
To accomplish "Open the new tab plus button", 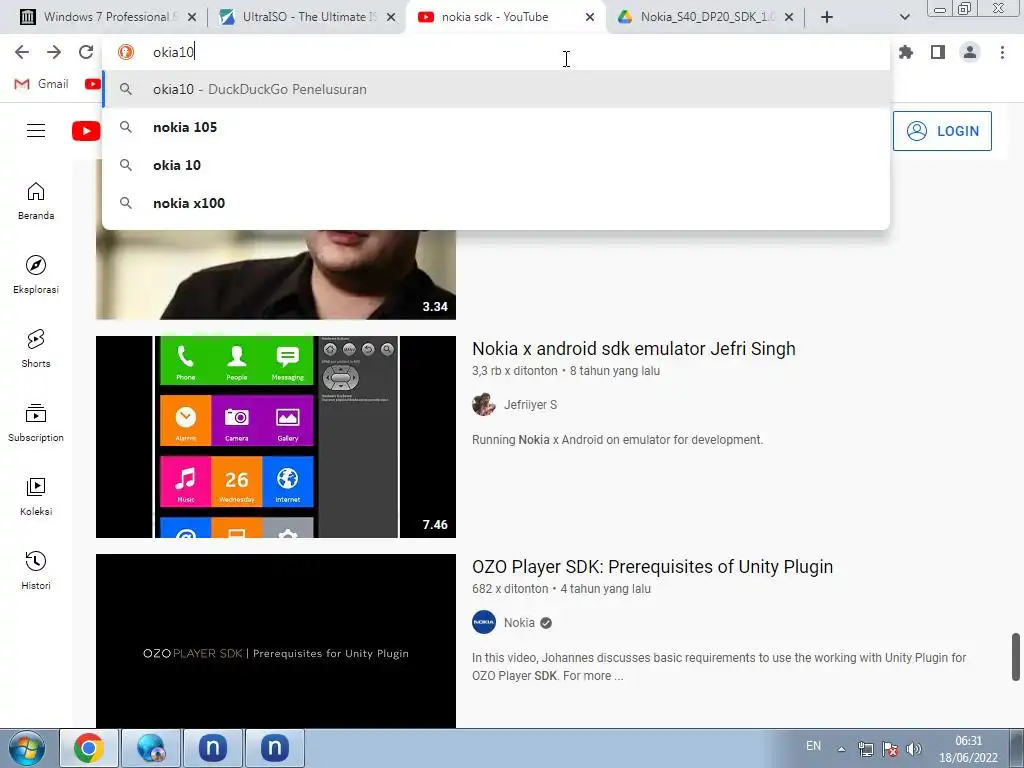I will 827,17.
